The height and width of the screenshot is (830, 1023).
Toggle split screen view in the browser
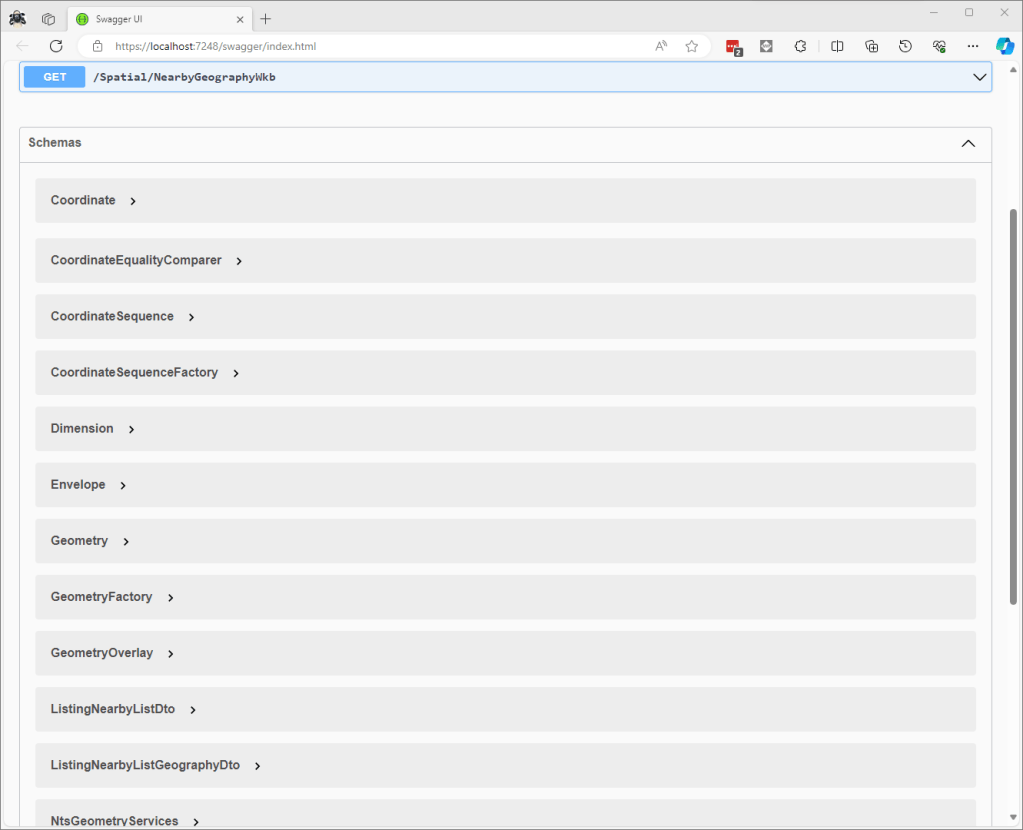point(837,46)
